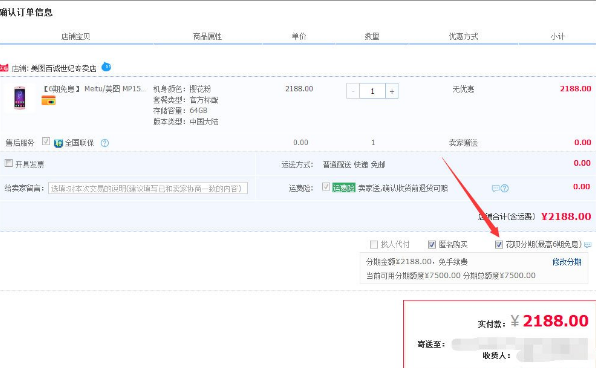Click the 全国联保 warranty shield icon
This screenshot has height=368, width=596.
click(58, 143)
